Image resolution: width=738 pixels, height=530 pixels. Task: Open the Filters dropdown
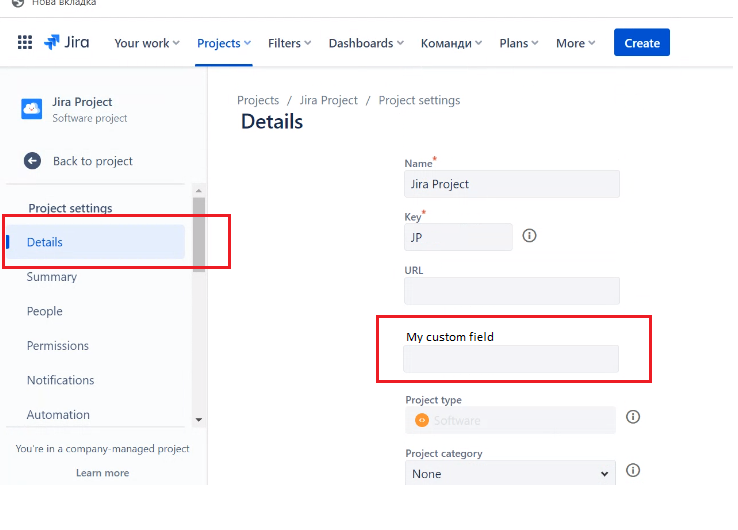pos(289,43)
